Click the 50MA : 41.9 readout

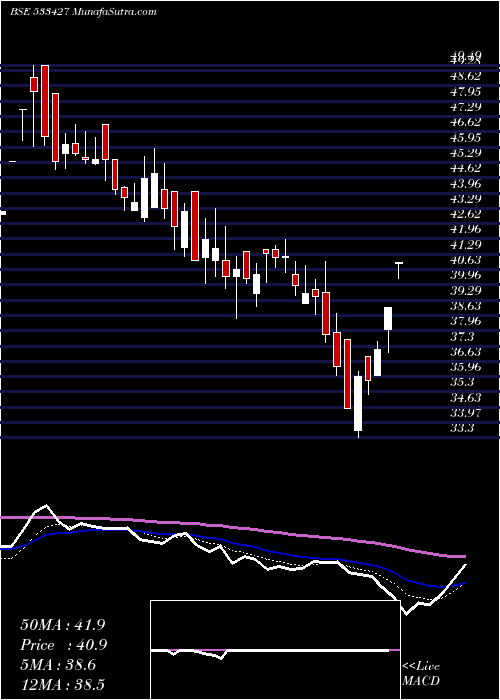62,625
